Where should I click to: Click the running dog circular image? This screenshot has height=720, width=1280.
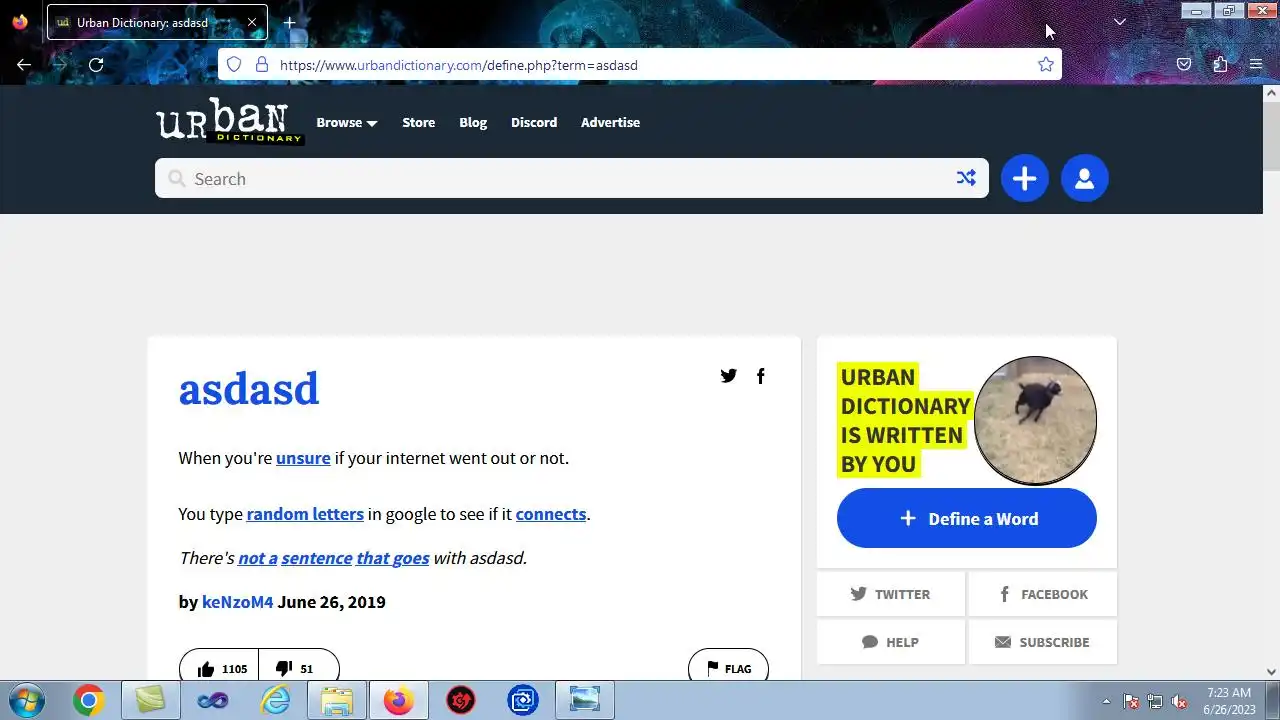pyautogui.click(x=1035, y=420)
